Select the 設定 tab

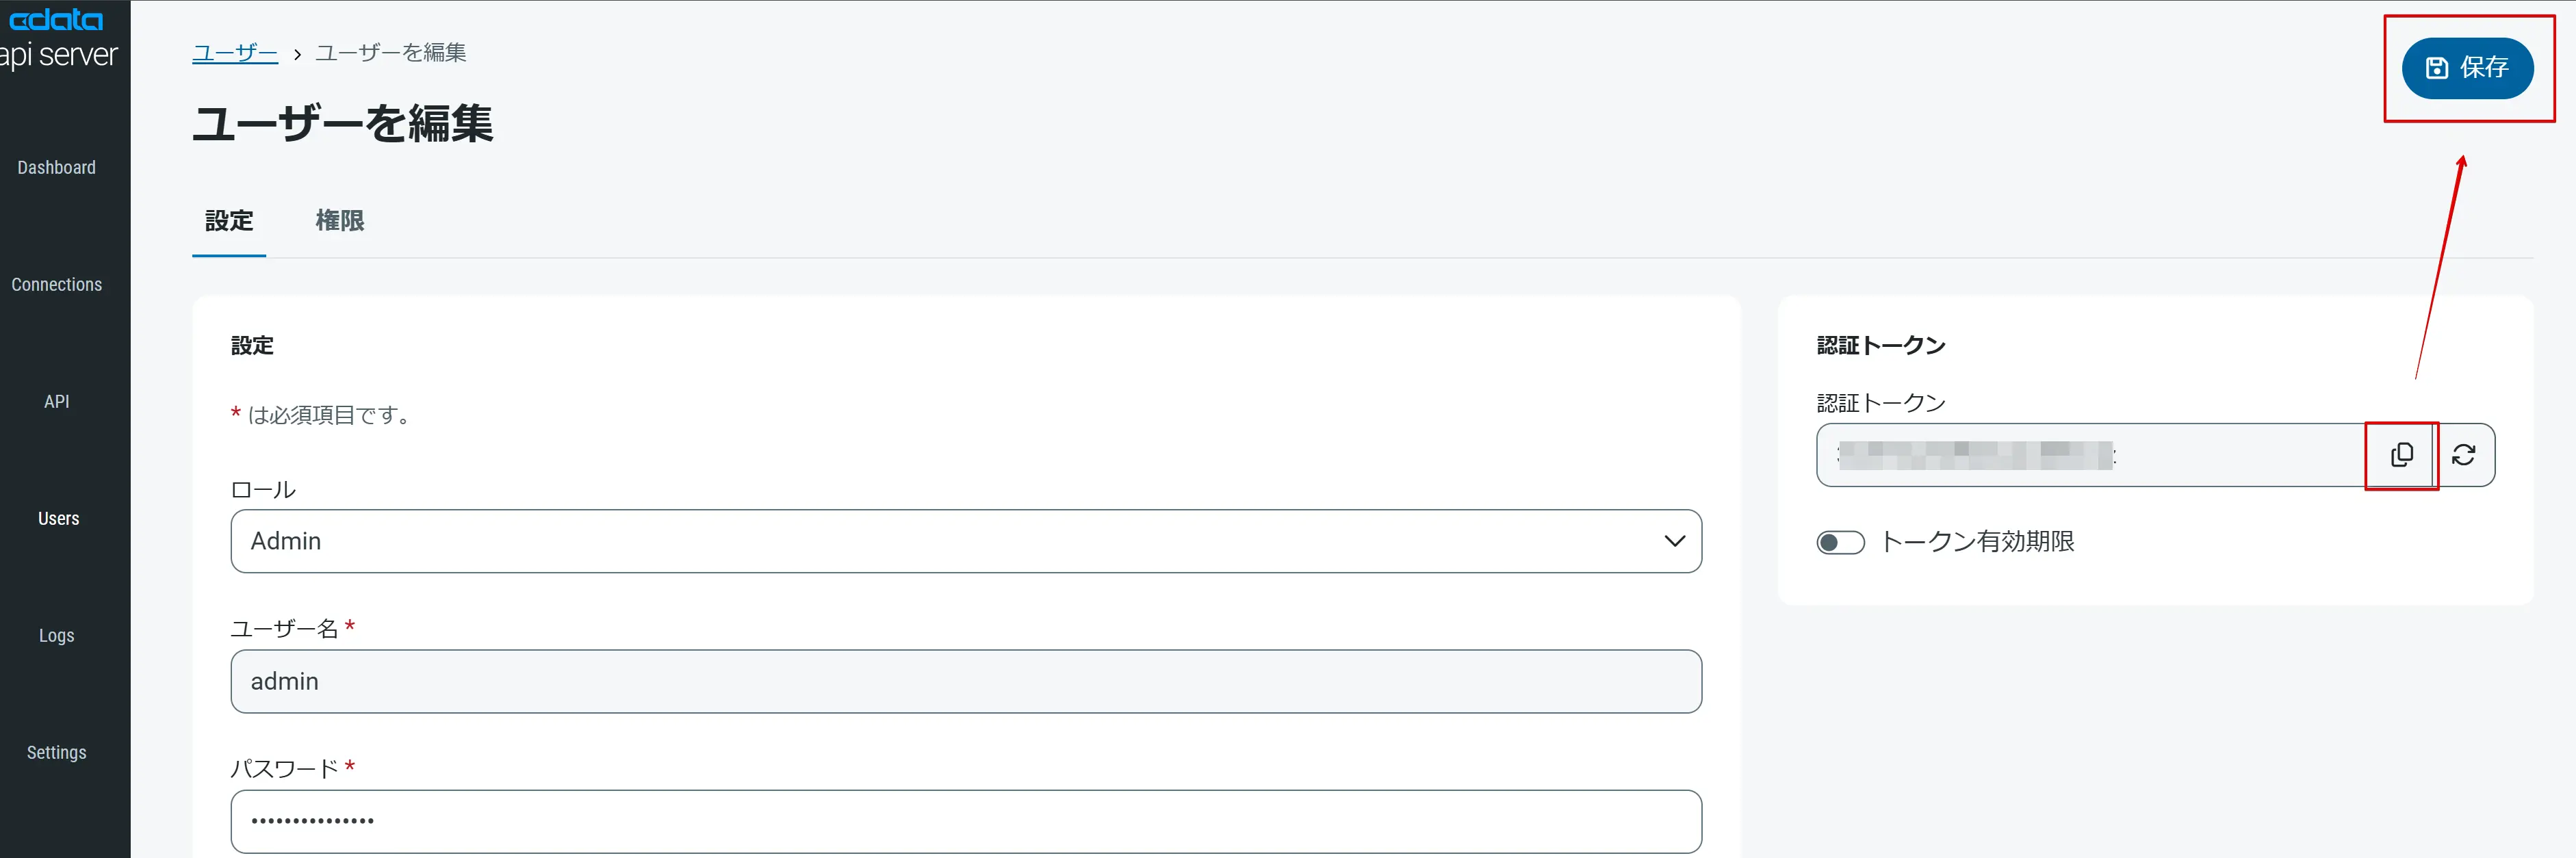click(x=229, y=221)
